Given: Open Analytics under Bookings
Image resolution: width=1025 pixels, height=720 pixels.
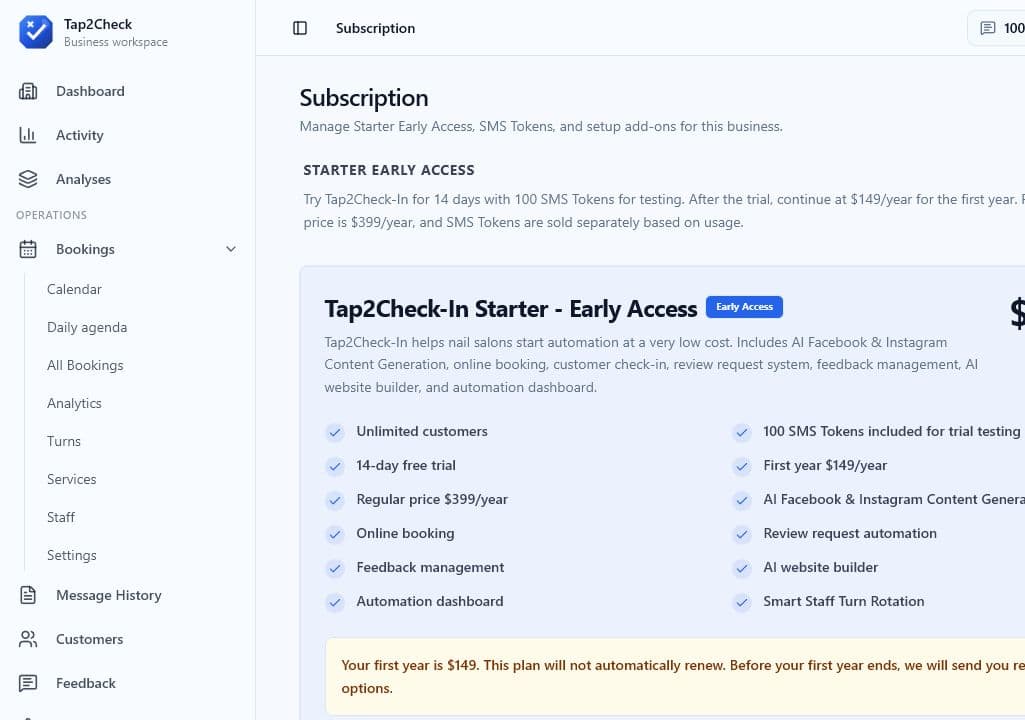Looking at the screenshot, I should click(75, 403).
